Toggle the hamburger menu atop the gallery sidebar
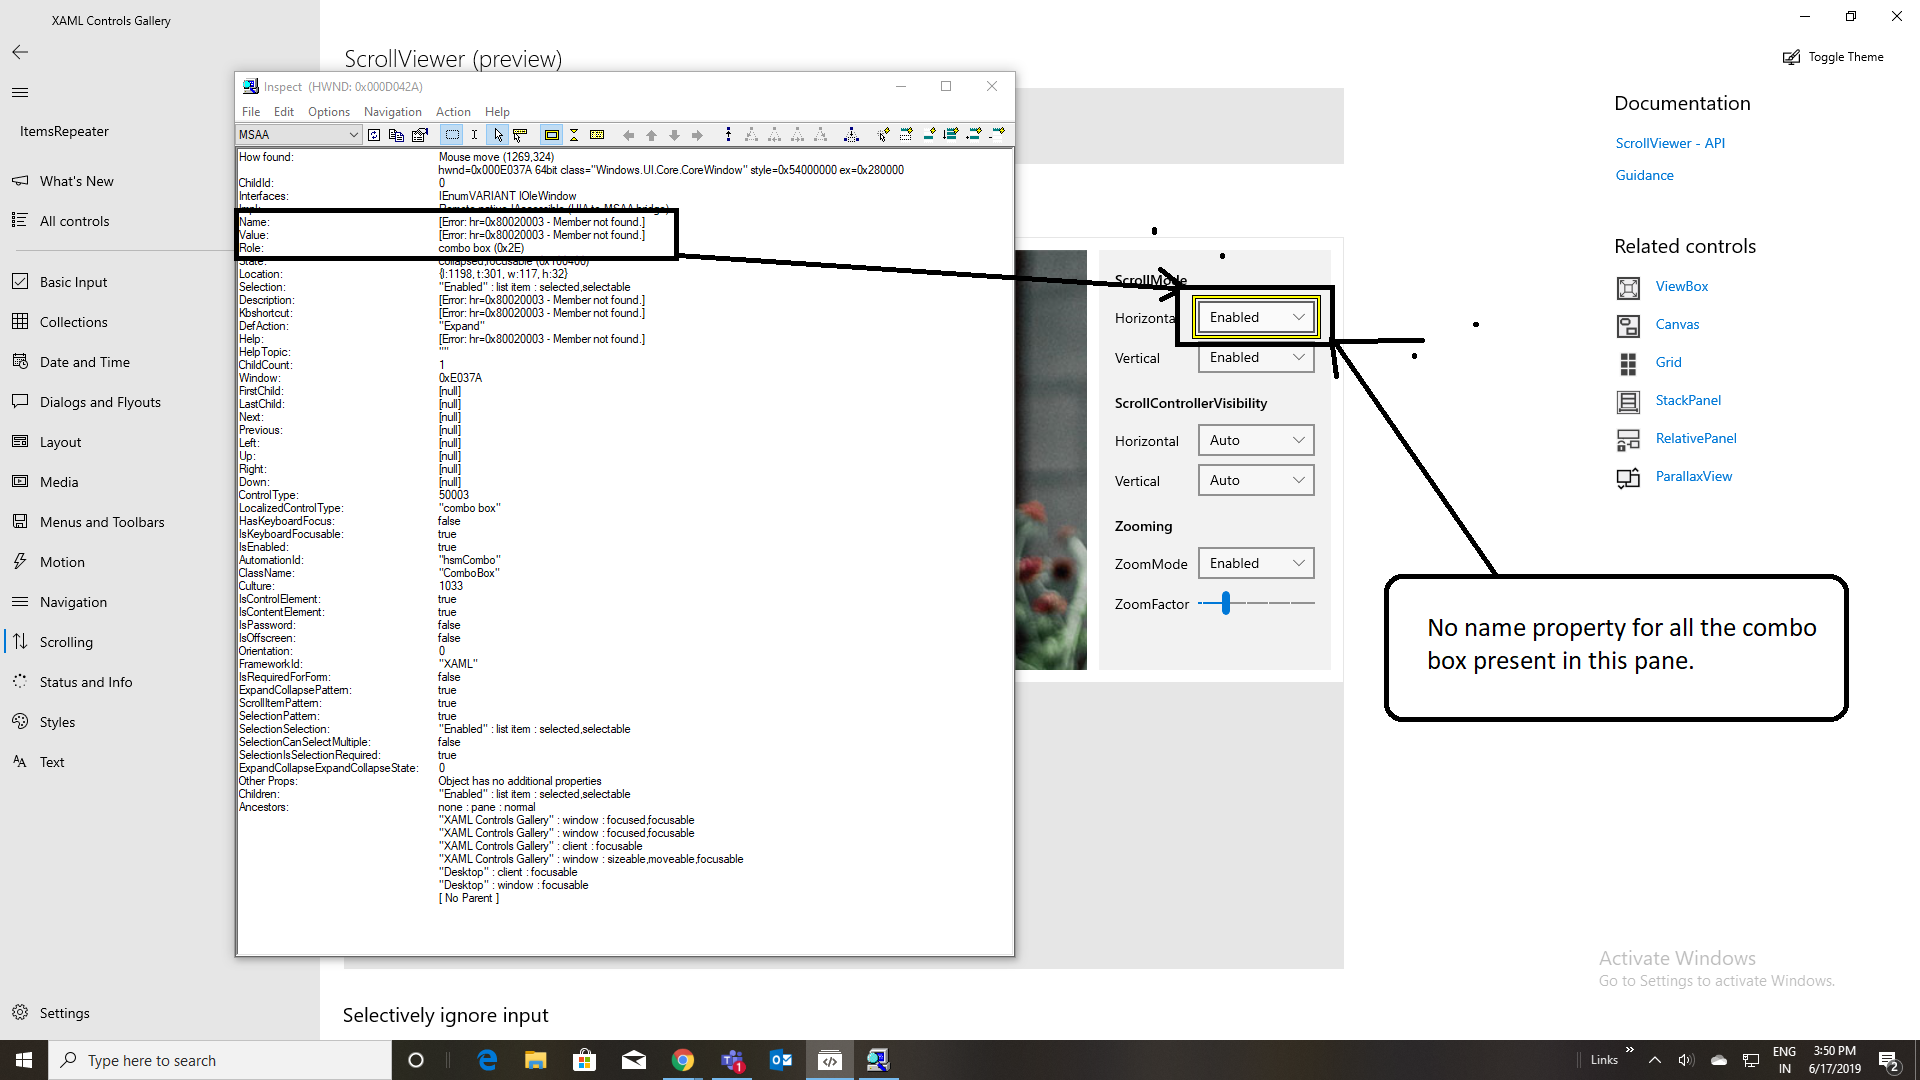 [x=19, y=92]
